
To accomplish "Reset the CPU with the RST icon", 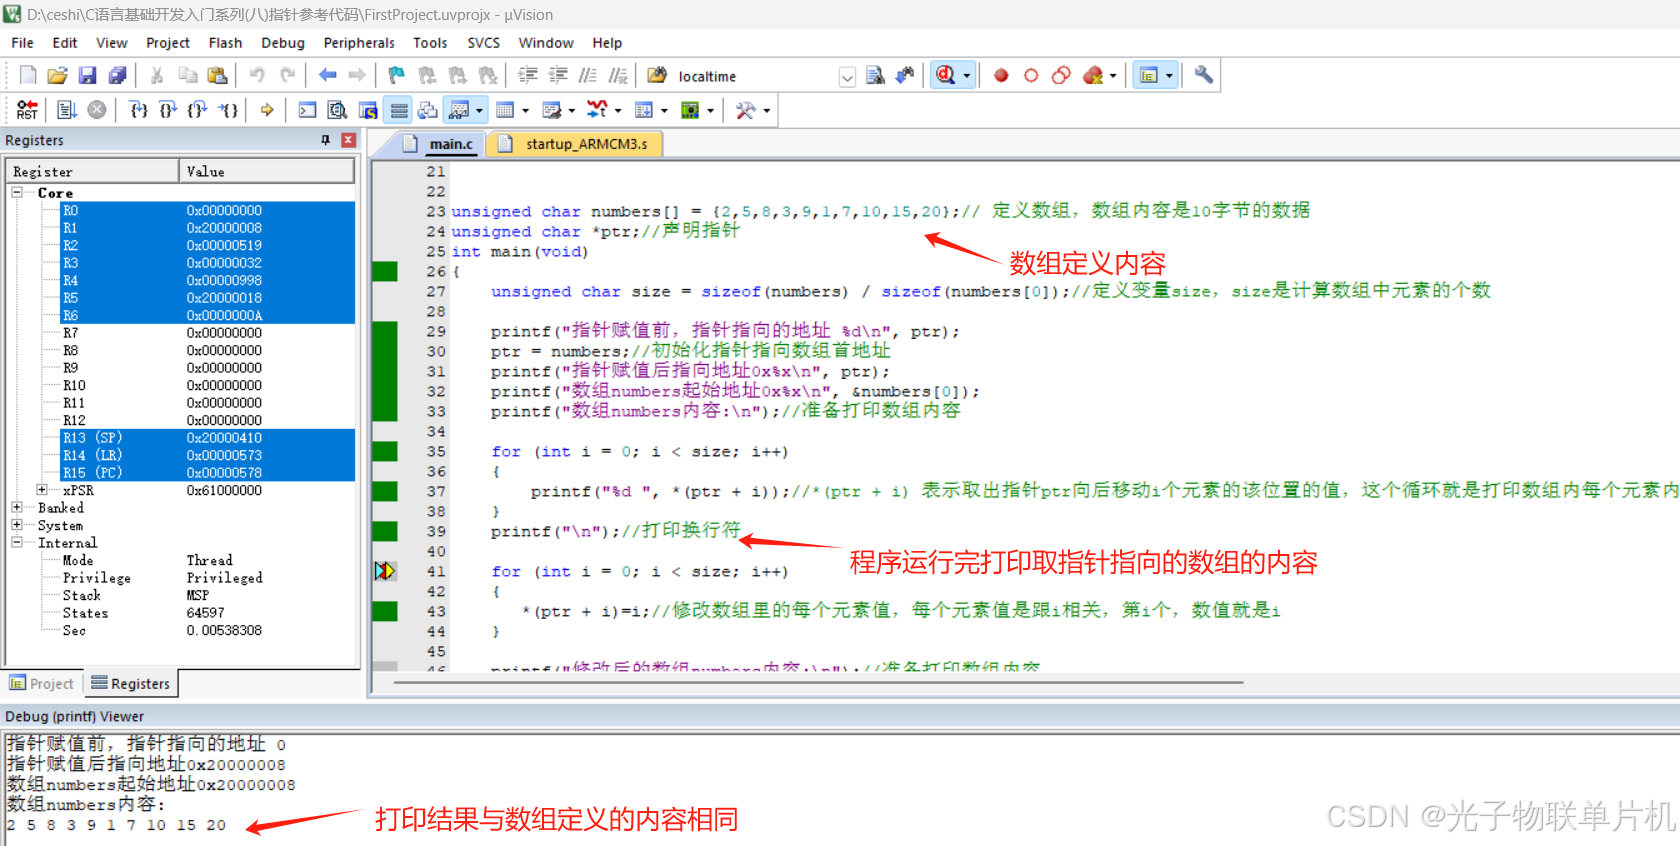I will click(x=27, y=110).
